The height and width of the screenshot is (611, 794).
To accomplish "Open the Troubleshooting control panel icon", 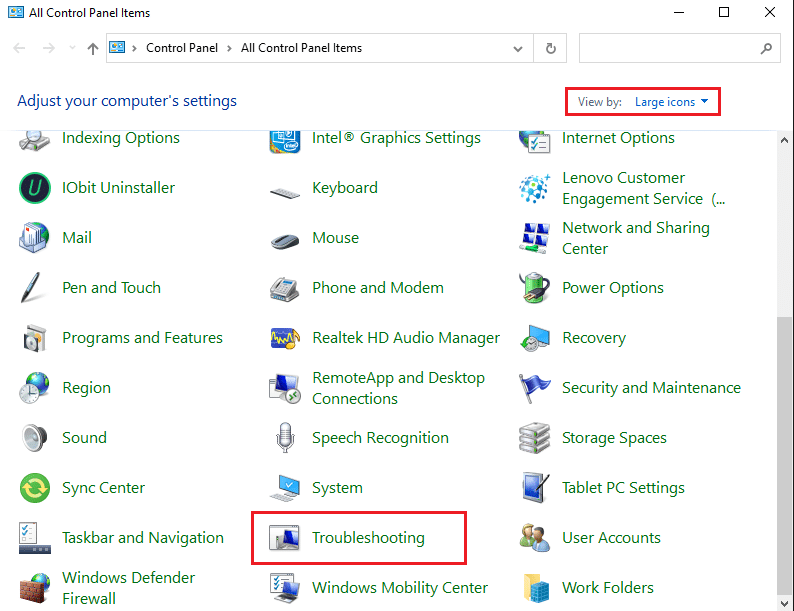I will 285,538.
